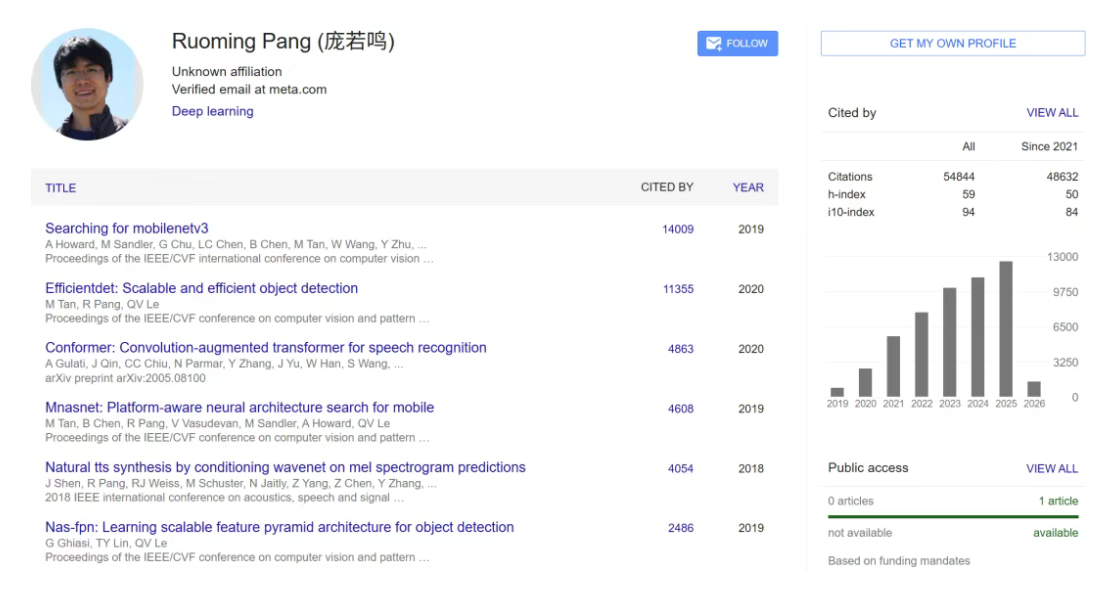
Task: Open the Searching for mobilenetv3 paper
Action: click(127, 228)
